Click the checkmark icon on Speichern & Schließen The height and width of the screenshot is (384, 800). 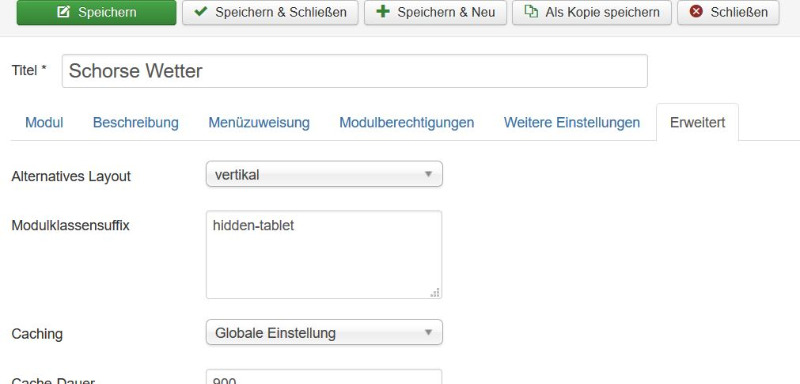click(201, 11)
